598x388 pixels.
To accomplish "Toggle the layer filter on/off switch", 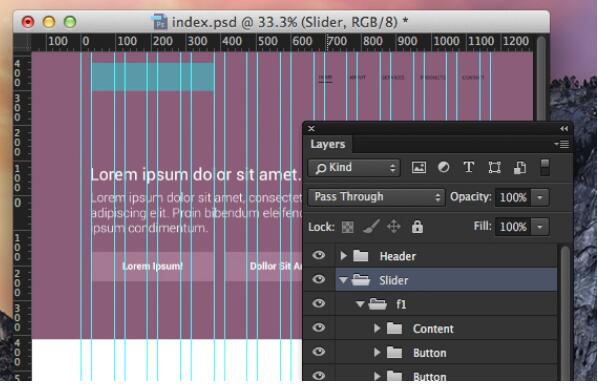I will (x=545, y=167).
